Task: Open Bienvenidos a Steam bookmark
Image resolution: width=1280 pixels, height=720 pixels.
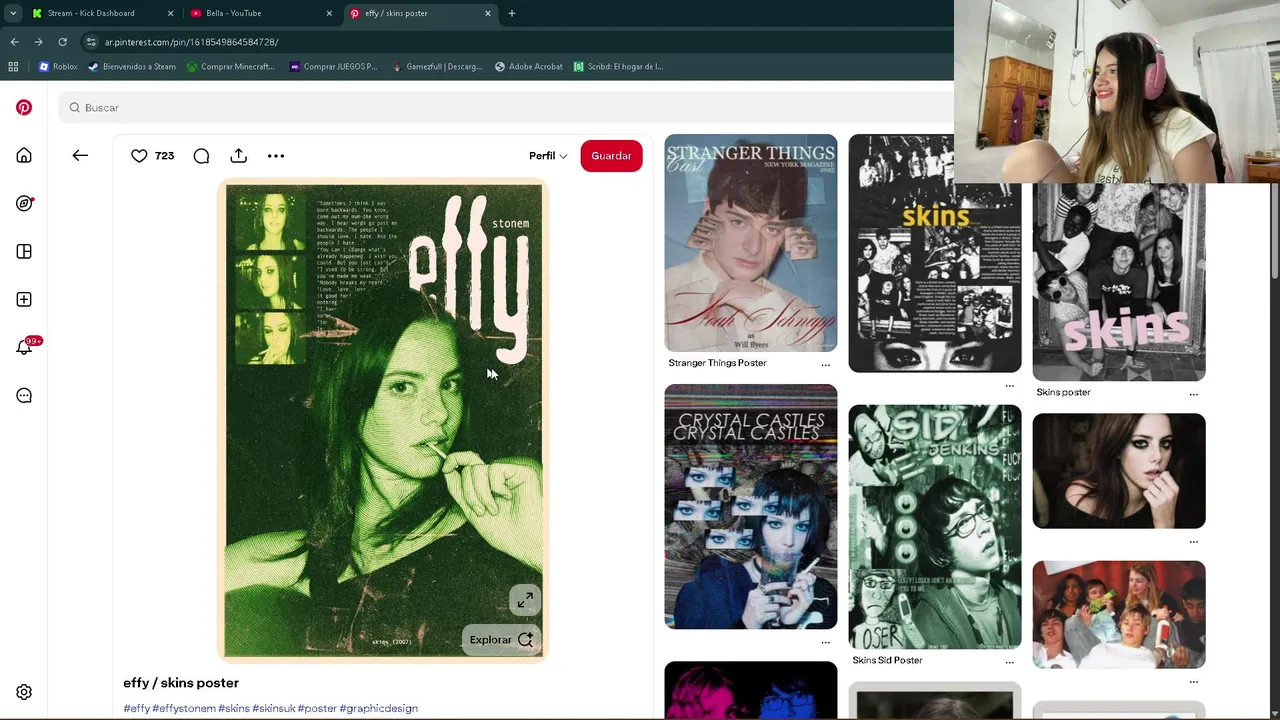Action: click(x=132, y=67)
